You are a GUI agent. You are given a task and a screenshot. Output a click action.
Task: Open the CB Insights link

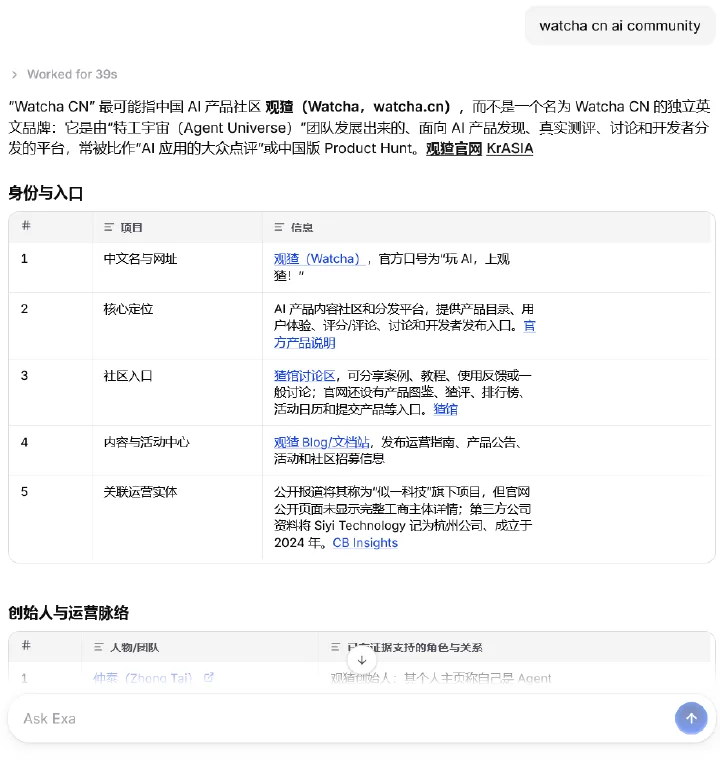[365, 542]
